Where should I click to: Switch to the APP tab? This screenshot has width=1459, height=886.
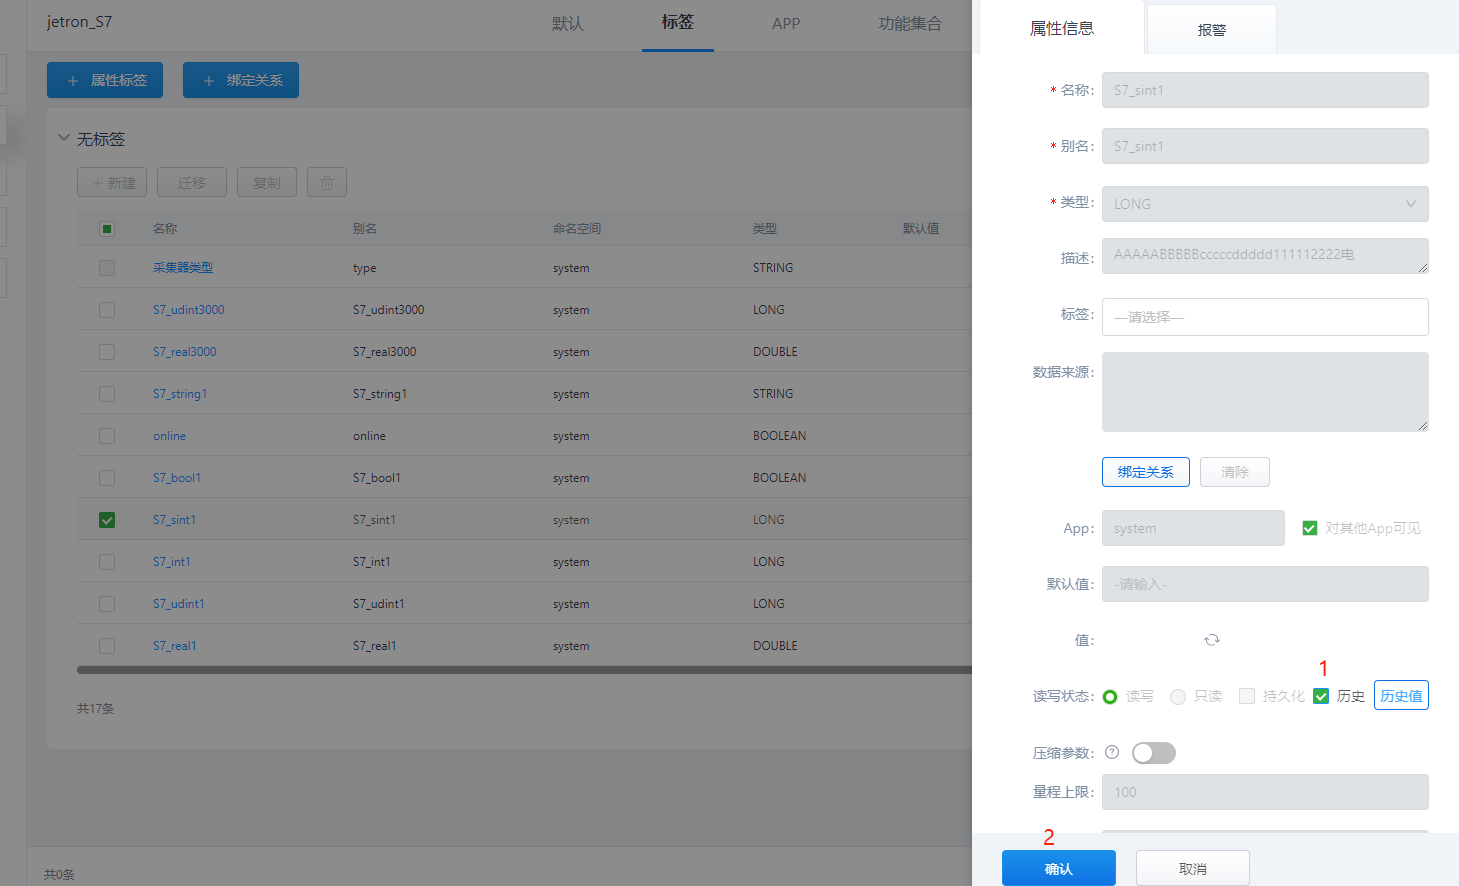(x=786, y=22)
